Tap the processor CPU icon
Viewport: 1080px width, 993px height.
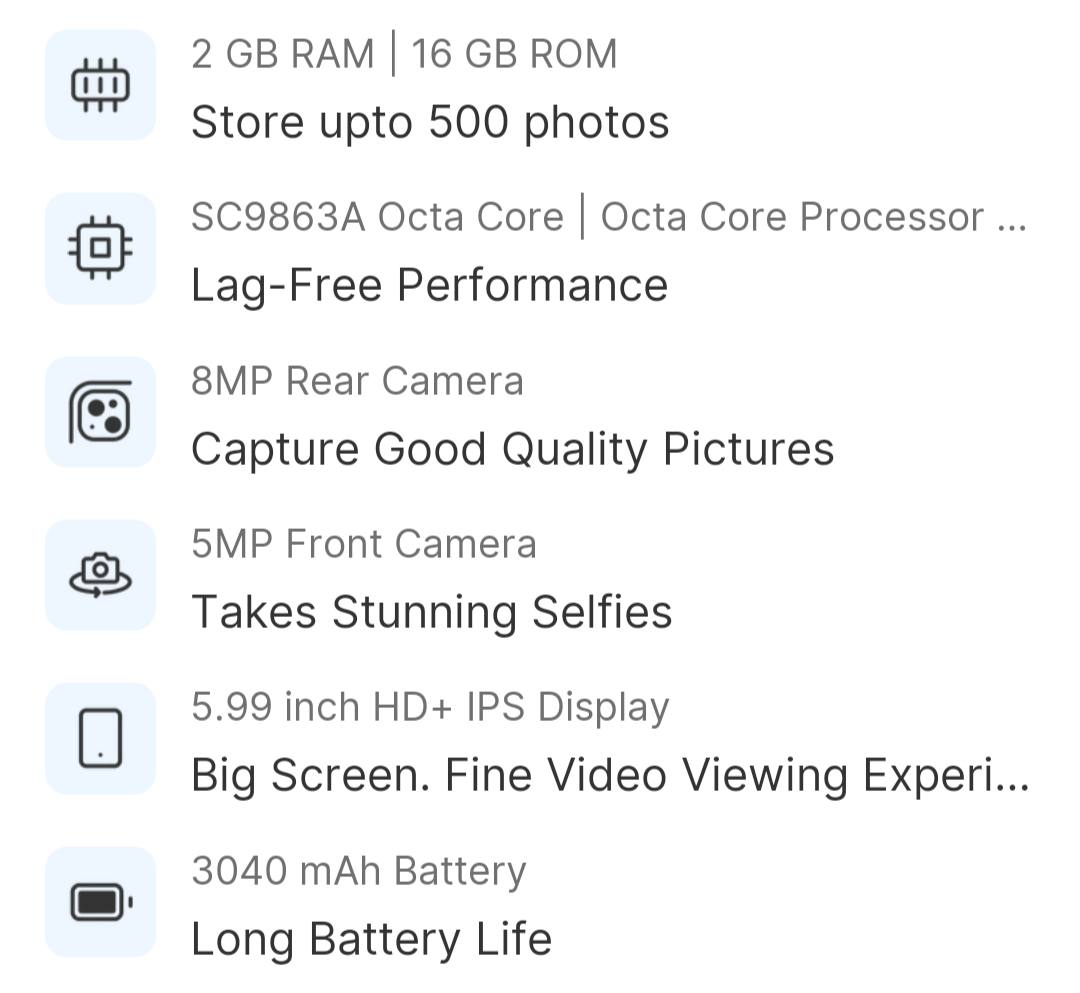click(x=100, y=248)
